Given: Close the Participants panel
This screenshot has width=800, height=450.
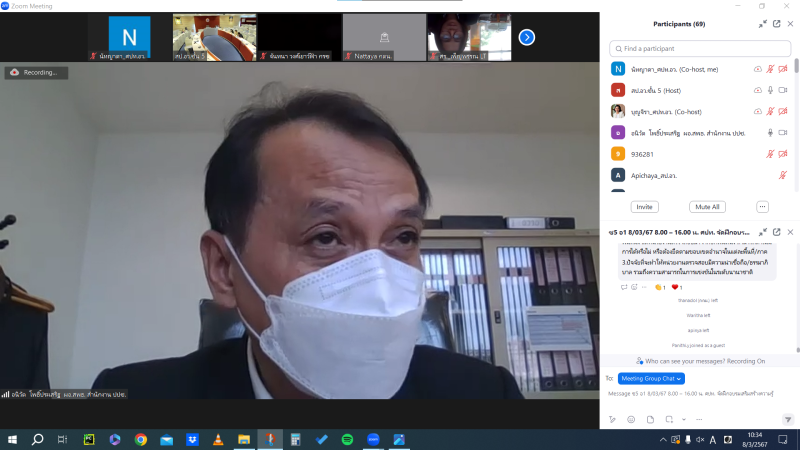Looking at the screenshot, I should [790, 24].
